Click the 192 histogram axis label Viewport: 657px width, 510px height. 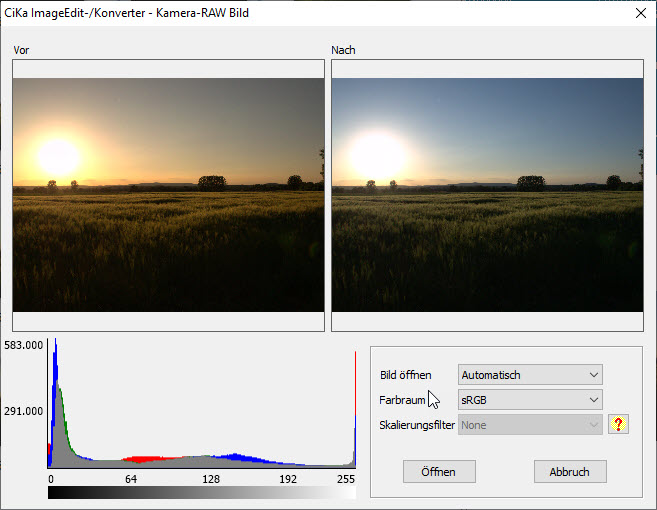click(288, 479)
